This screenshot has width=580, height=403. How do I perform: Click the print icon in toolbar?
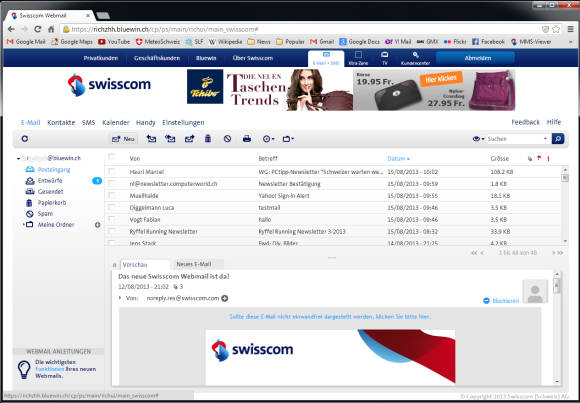pyautogui.click(x=247, y=139)
